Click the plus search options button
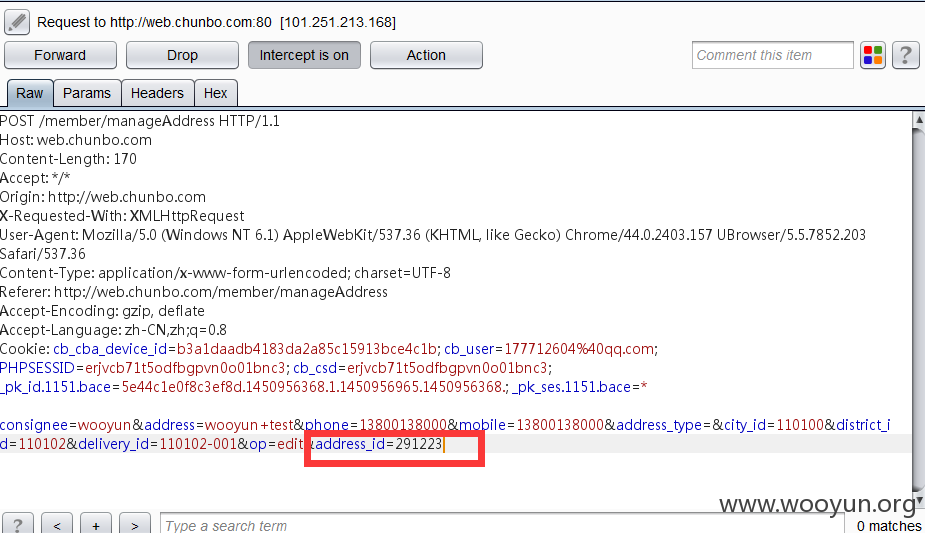 (96, 524)
